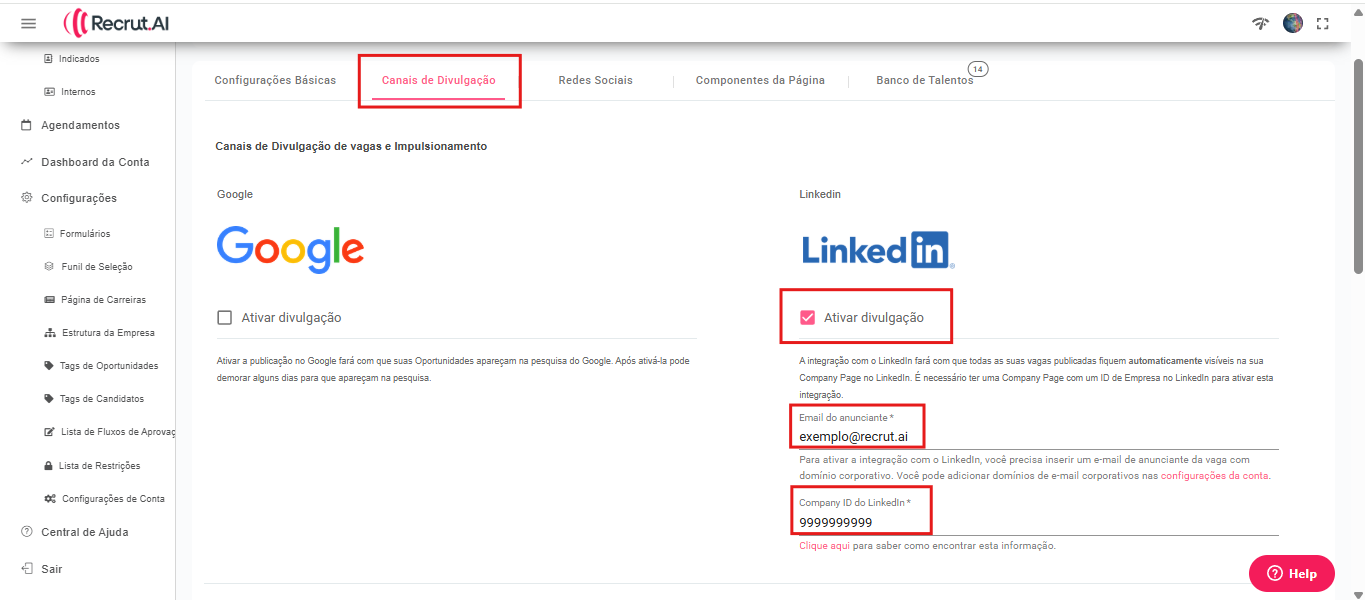Screen dimensions: 1365x600
Task: Open the globe language icon
Action: (x=1293, y=23)
